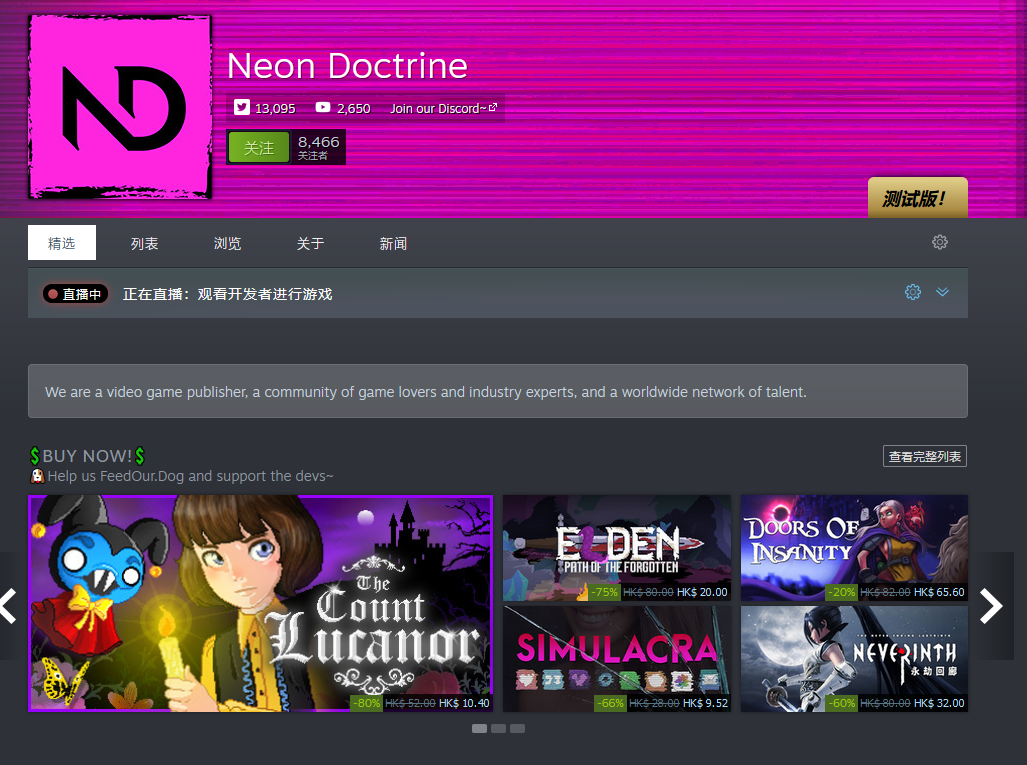Select the first carousel page dot
Viewport: 1027px width, 765px height.
(x=479, y=728)
